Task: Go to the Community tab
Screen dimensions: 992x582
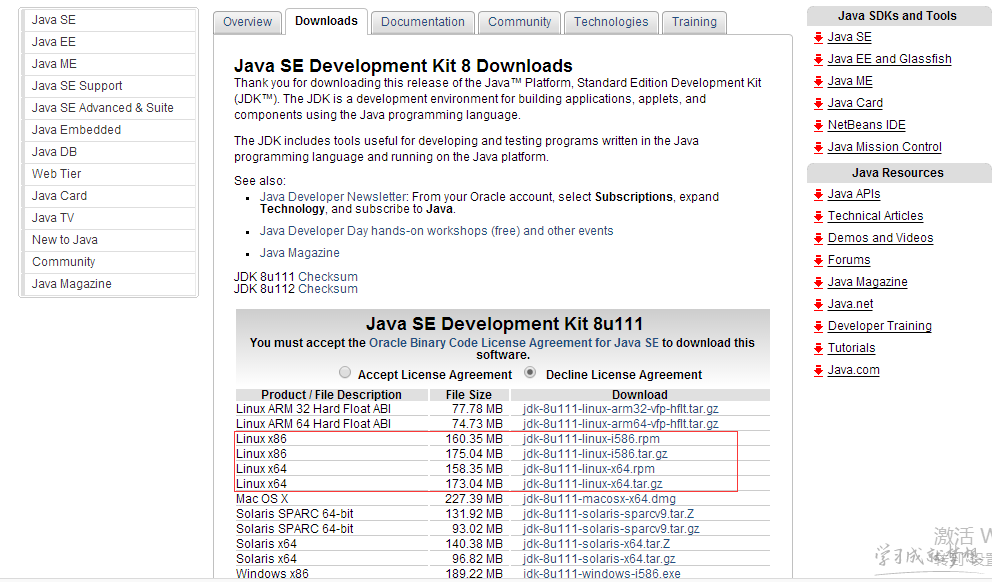Action: click(519, 22)
